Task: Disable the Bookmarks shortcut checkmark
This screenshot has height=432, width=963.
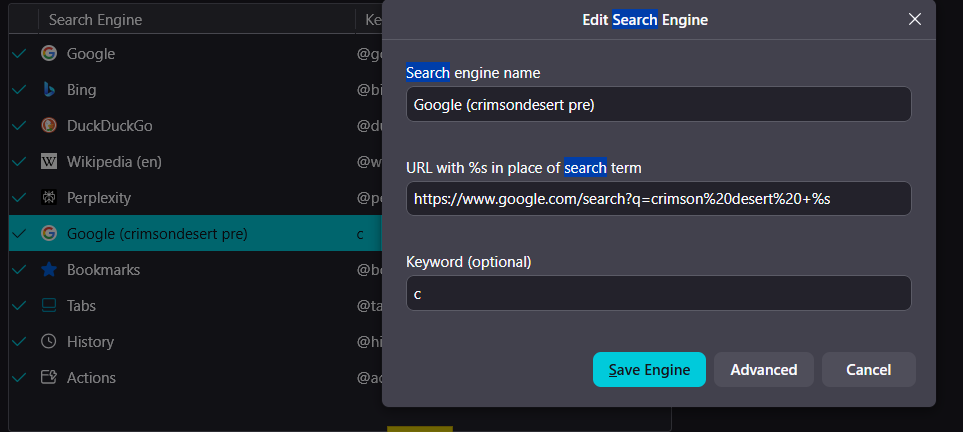Action: coord(19,269)
